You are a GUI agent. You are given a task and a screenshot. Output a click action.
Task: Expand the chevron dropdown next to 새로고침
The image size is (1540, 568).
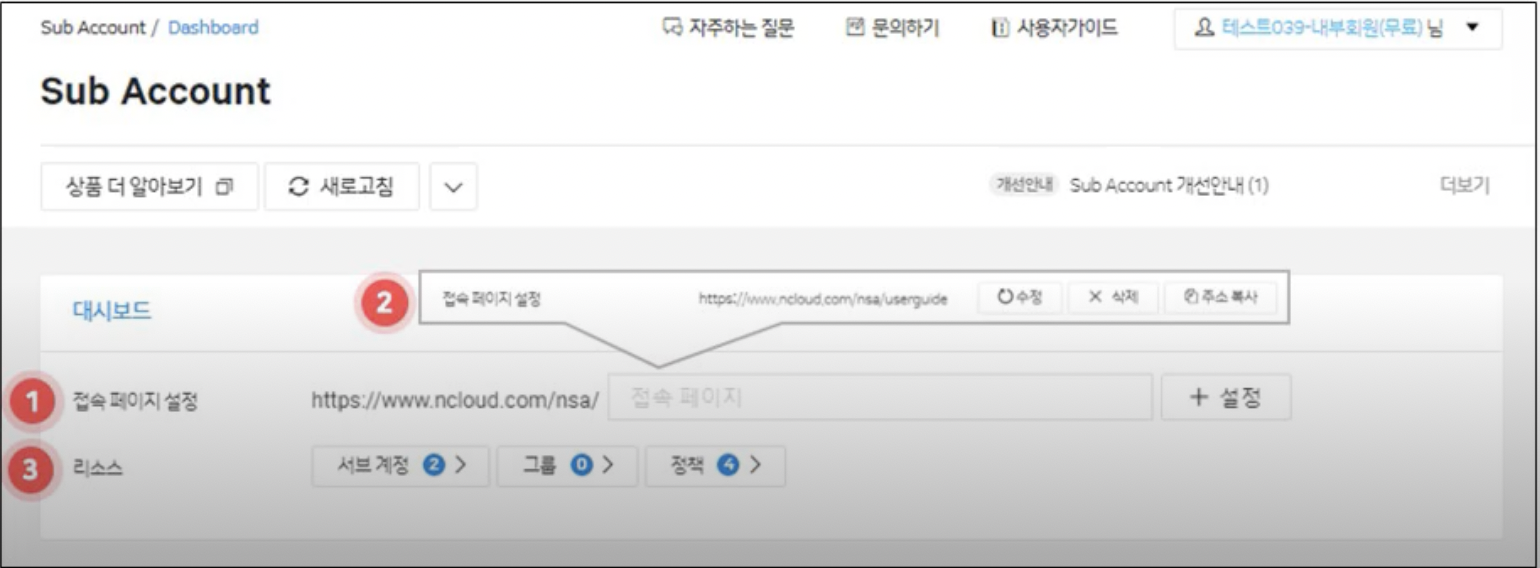pyautogui.click(x=453, y=187)
